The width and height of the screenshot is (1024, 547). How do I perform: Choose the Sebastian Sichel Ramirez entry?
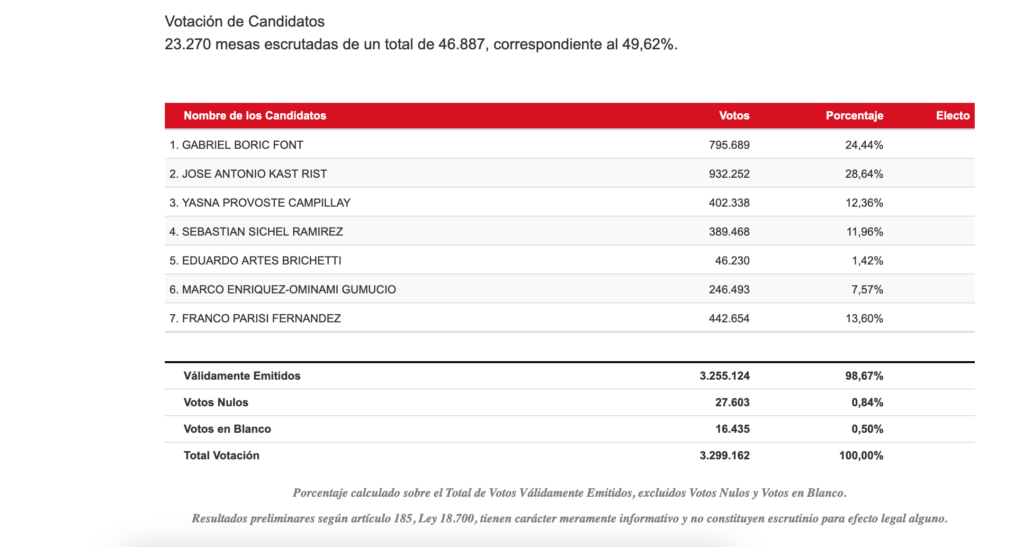point(256,232)
